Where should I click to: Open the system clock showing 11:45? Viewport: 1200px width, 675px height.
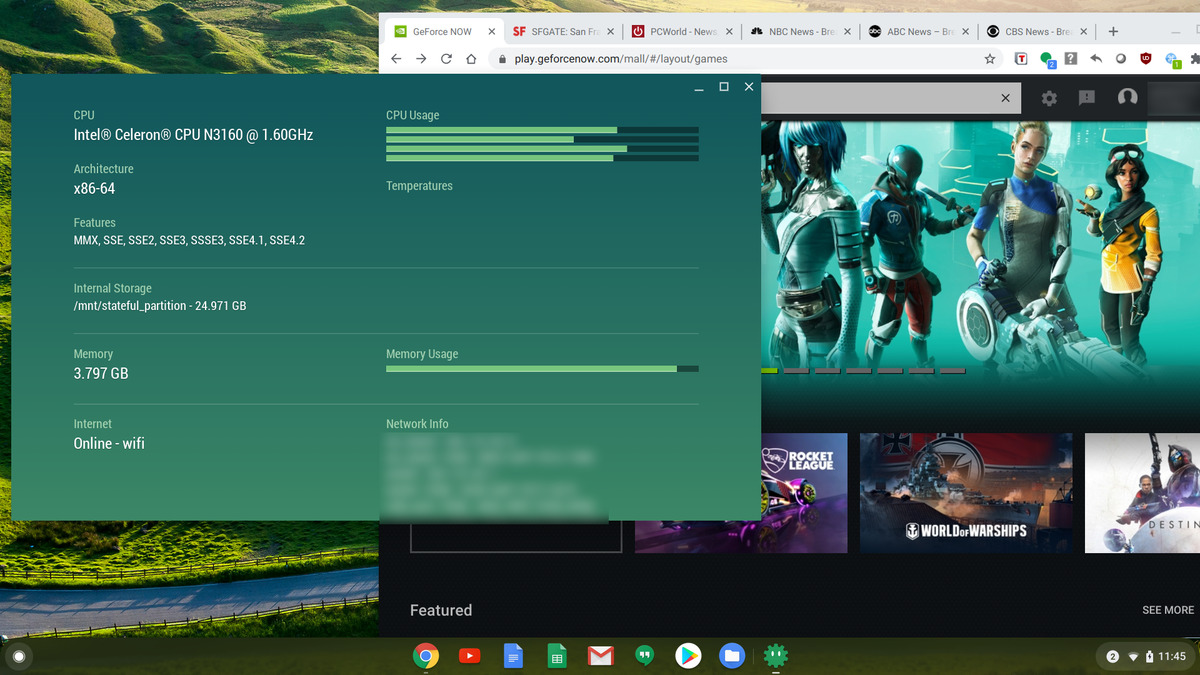(1173, 657)
